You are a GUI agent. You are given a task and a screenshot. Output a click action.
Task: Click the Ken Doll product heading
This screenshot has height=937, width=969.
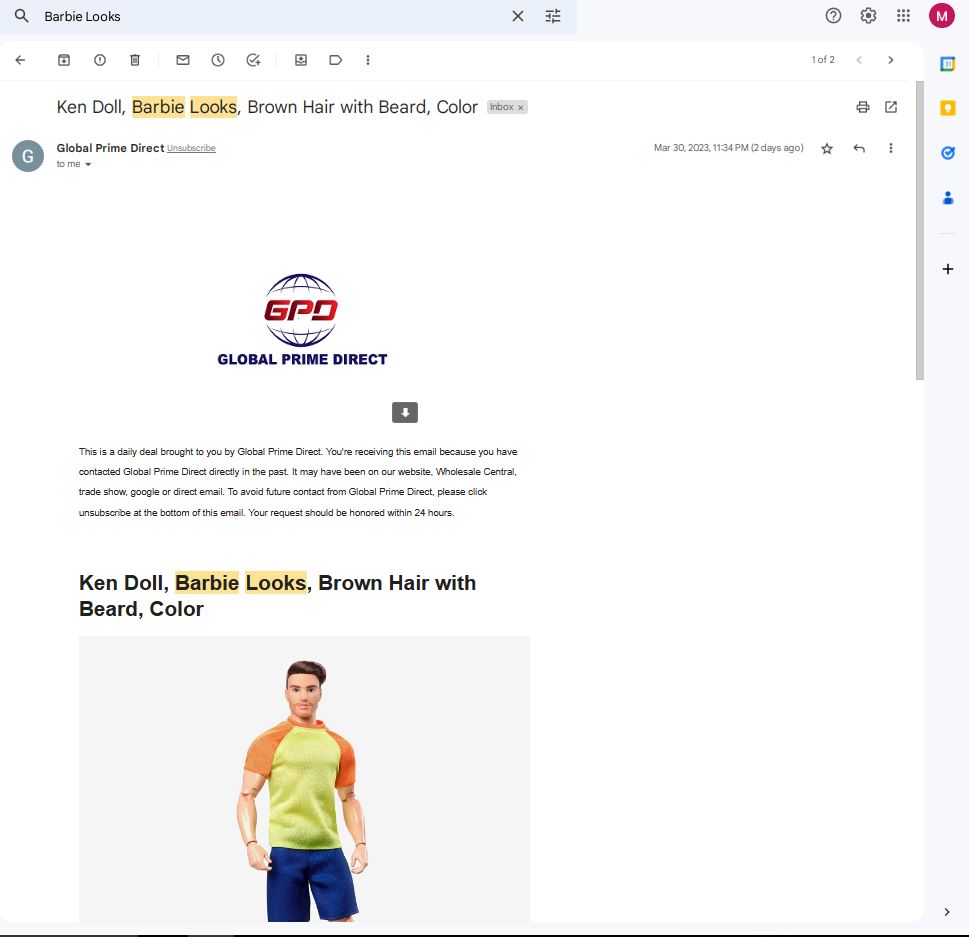(277, 596)
